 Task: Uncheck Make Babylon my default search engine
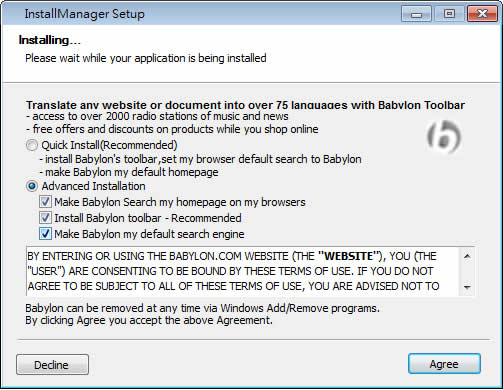45,234
